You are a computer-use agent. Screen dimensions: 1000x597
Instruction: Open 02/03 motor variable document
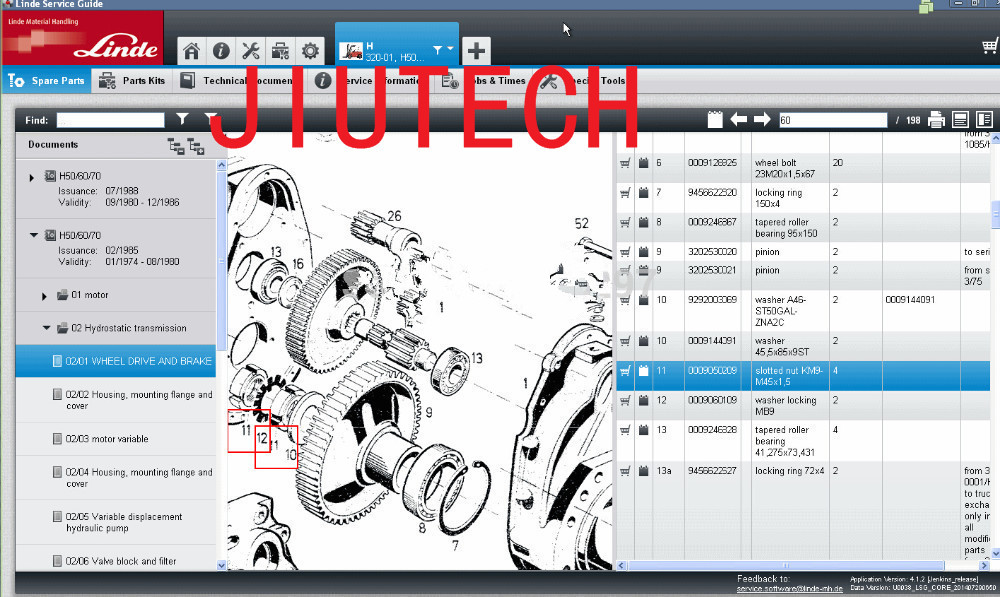(x=106, y=439)
